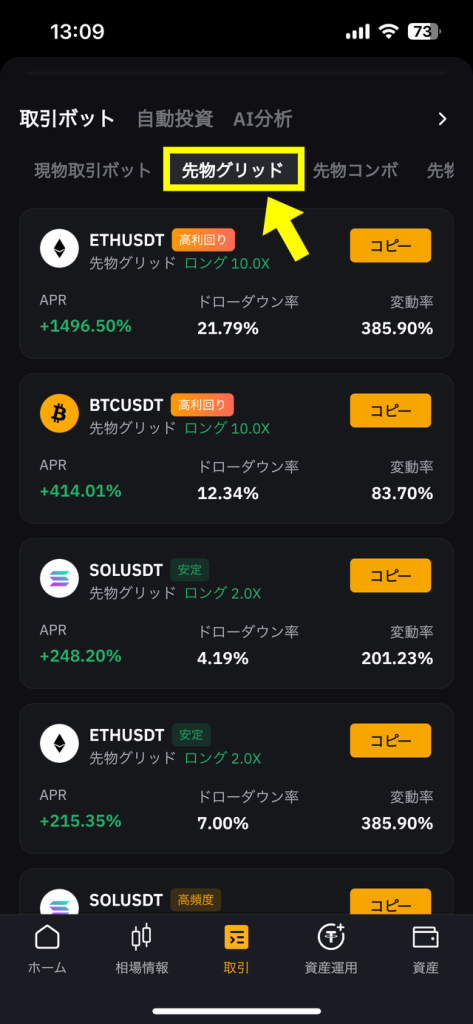Copy the ETHUSDT 10.0X long bot
The height and width of the screenshot is (1024, 473).
[x=391, y=246]
